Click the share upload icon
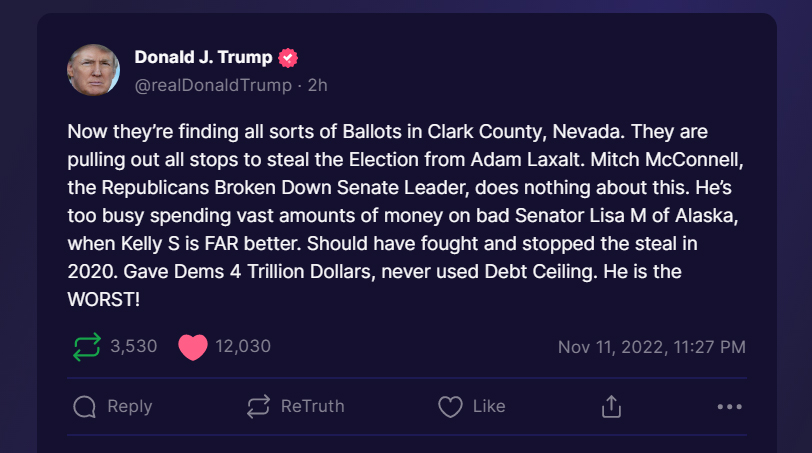The width and height of the screenshot is (812, 453). 611,406
